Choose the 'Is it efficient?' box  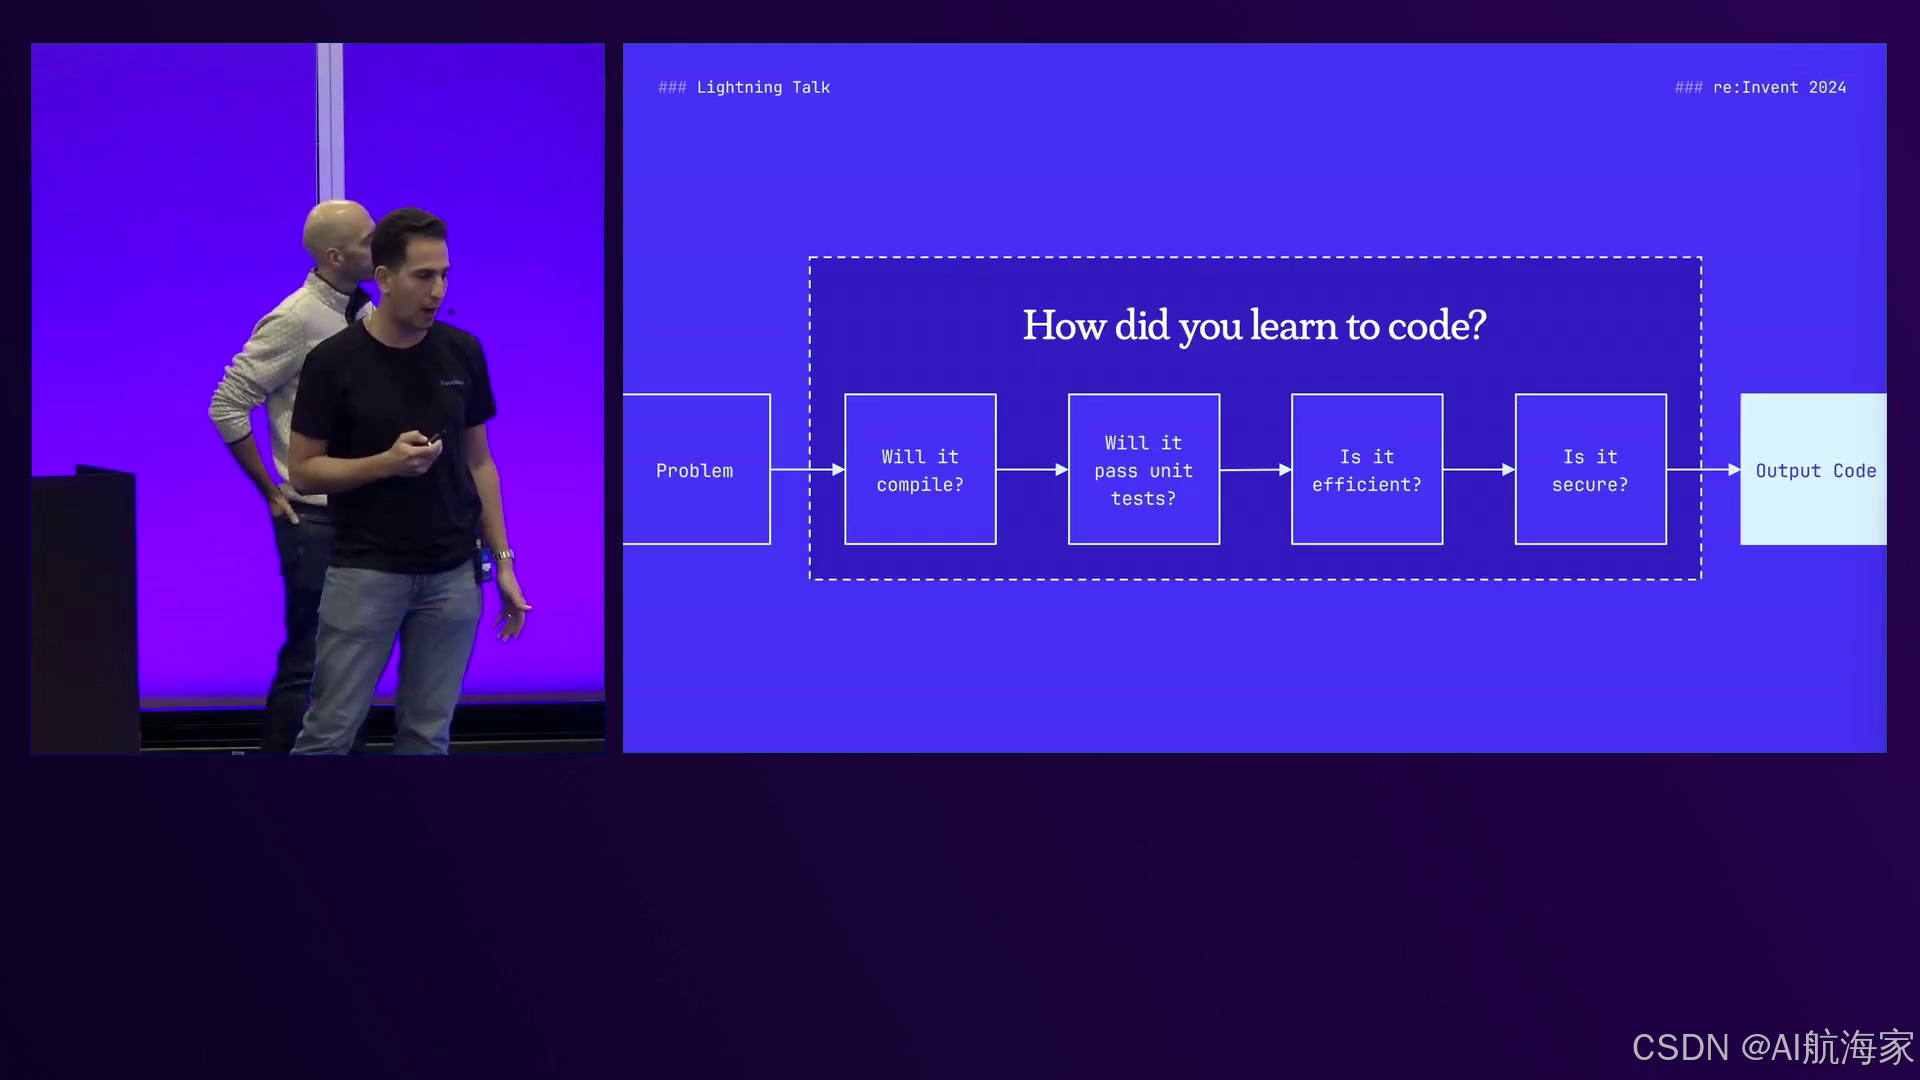pos(1367,470)
